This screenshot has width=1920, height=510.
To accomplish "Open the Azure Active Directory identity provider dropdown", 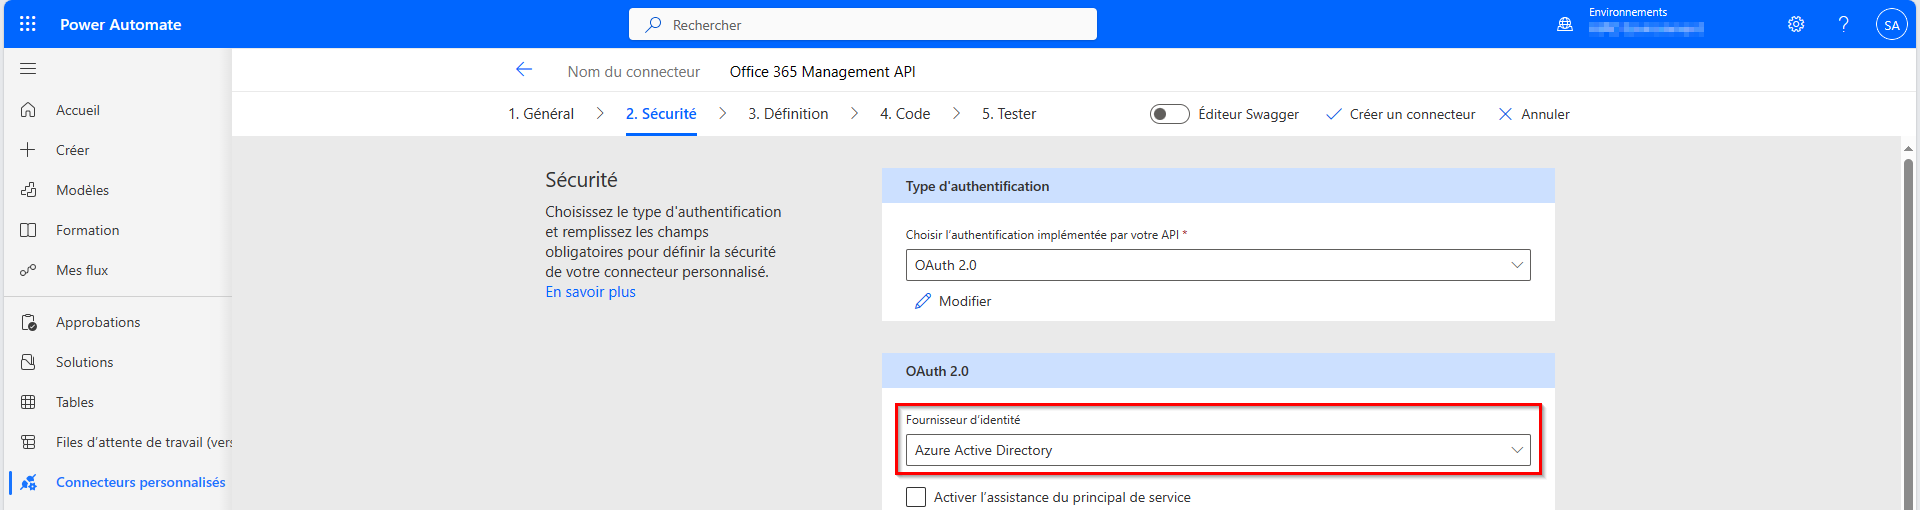I will (x=1218, y=450).
